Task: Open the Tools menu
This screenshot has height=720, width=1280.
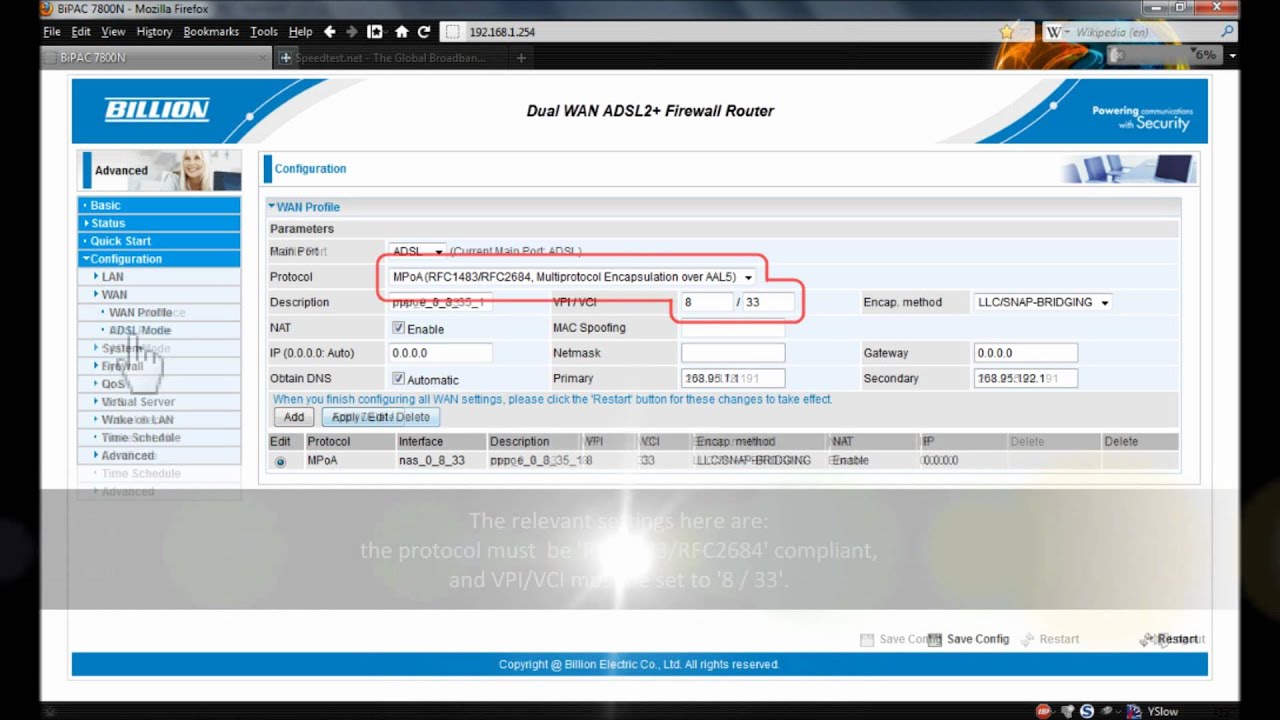Action: (264, 32)
